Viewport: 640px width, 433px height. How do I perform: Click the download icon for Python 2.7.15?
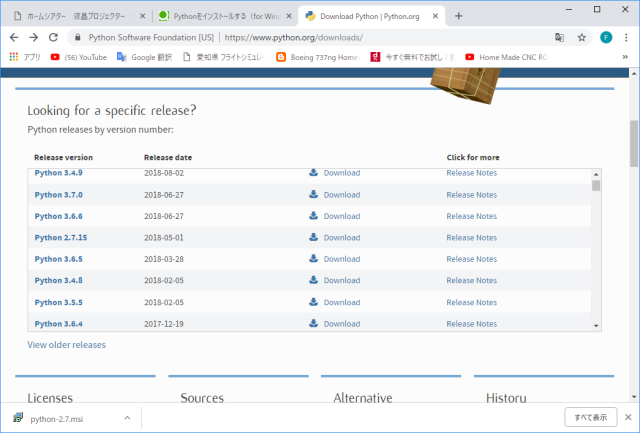(x=313, y=237)
